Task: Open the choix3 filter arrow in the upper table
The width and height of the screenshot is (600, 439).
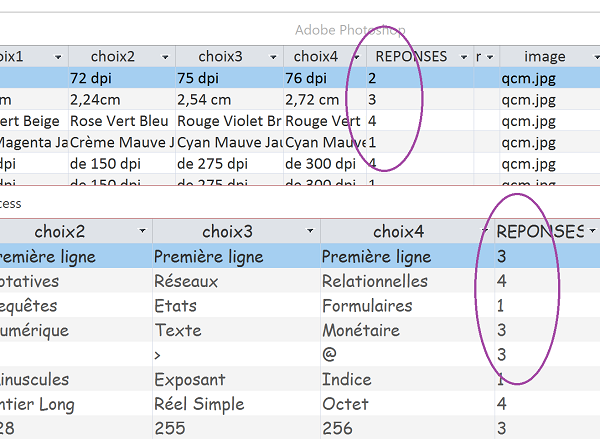Action: click(x=272, y=57)
